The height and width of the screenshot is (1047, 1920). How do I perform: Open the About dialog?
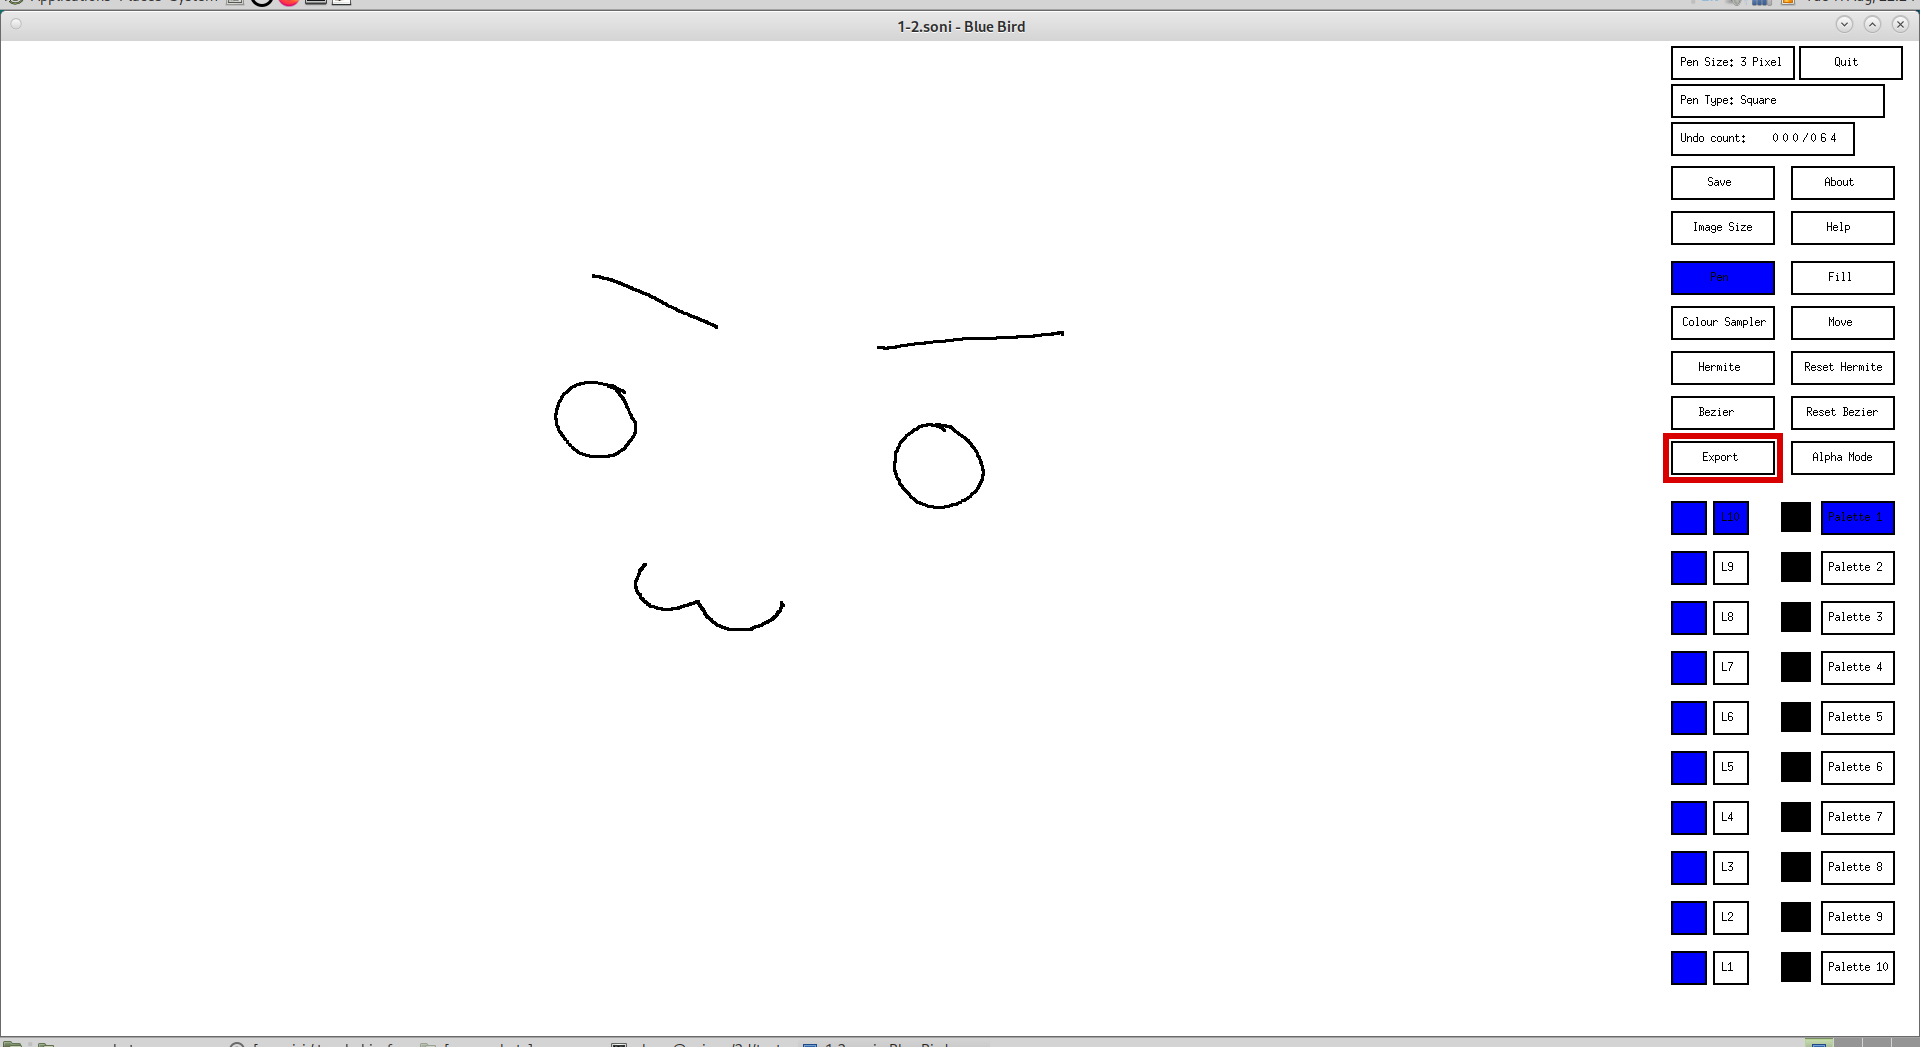(x=1842, y=182)
